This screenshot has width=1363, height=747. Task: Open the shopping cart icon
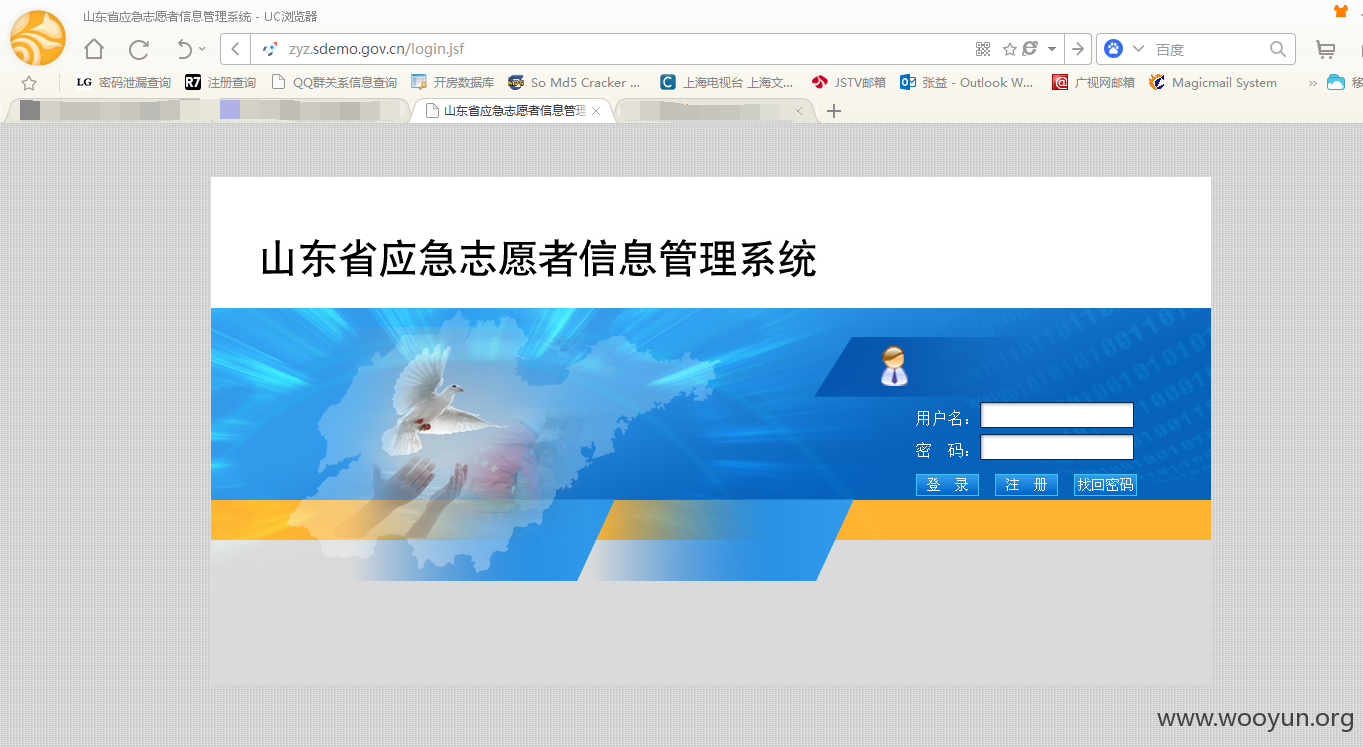pyautogui.click(x=1325, y=49)
